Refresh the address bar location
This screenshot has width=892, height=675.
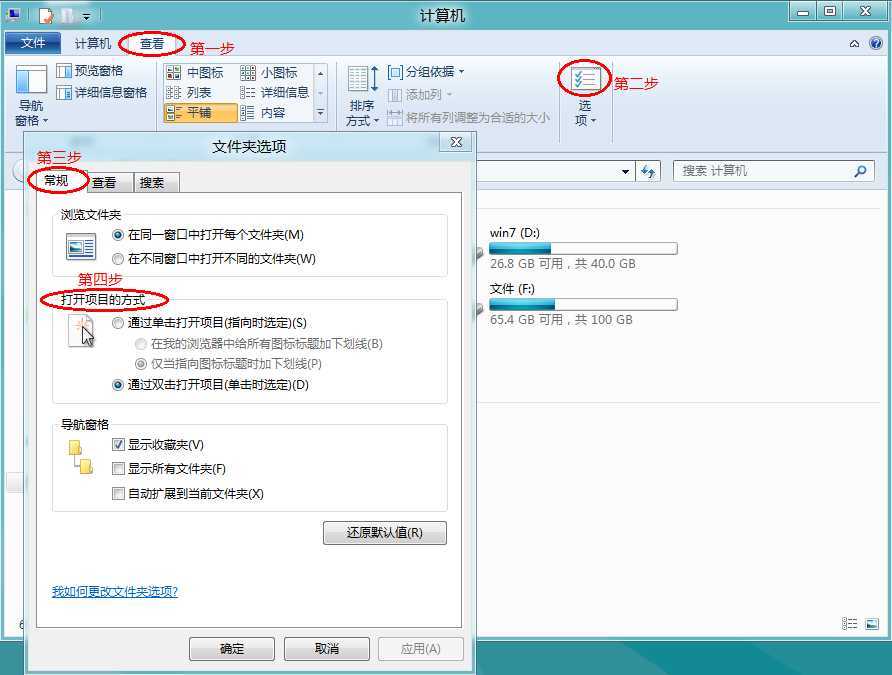tap(648, 171)
